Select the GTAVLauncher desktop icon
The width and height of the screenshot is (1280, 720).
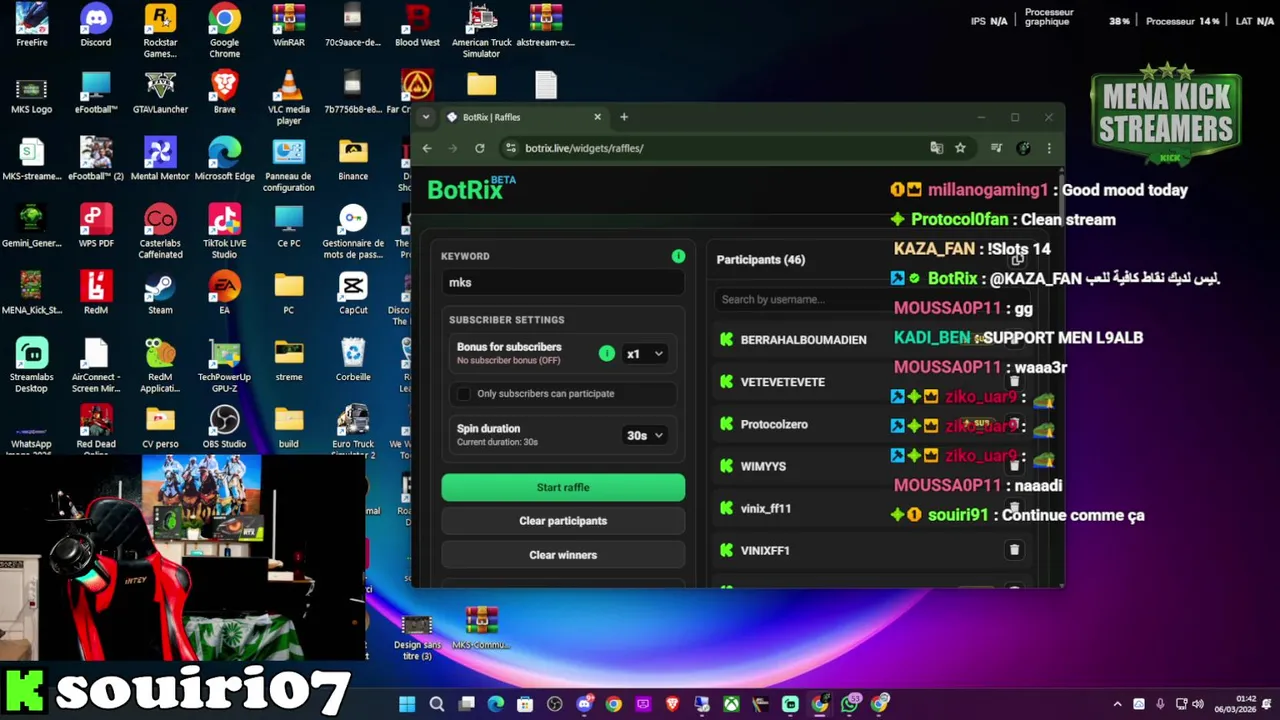160,92
